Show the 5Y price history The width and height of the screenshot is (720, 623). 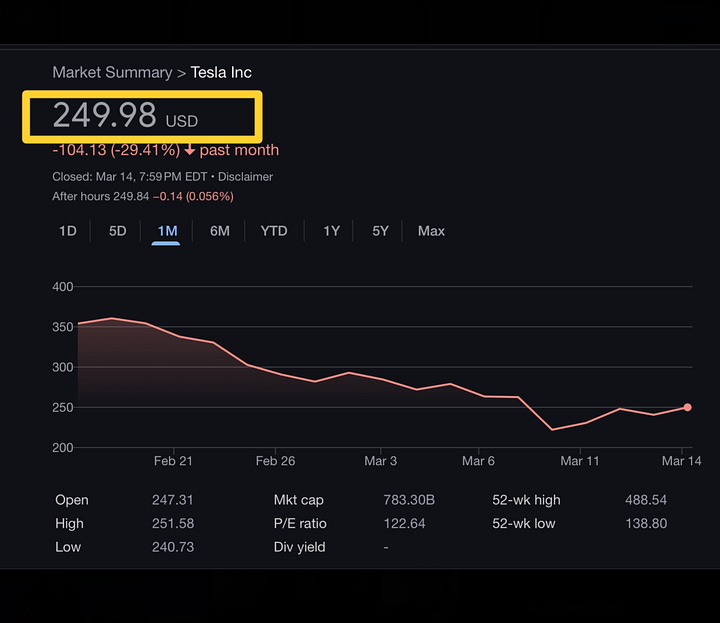click(380, 231)
